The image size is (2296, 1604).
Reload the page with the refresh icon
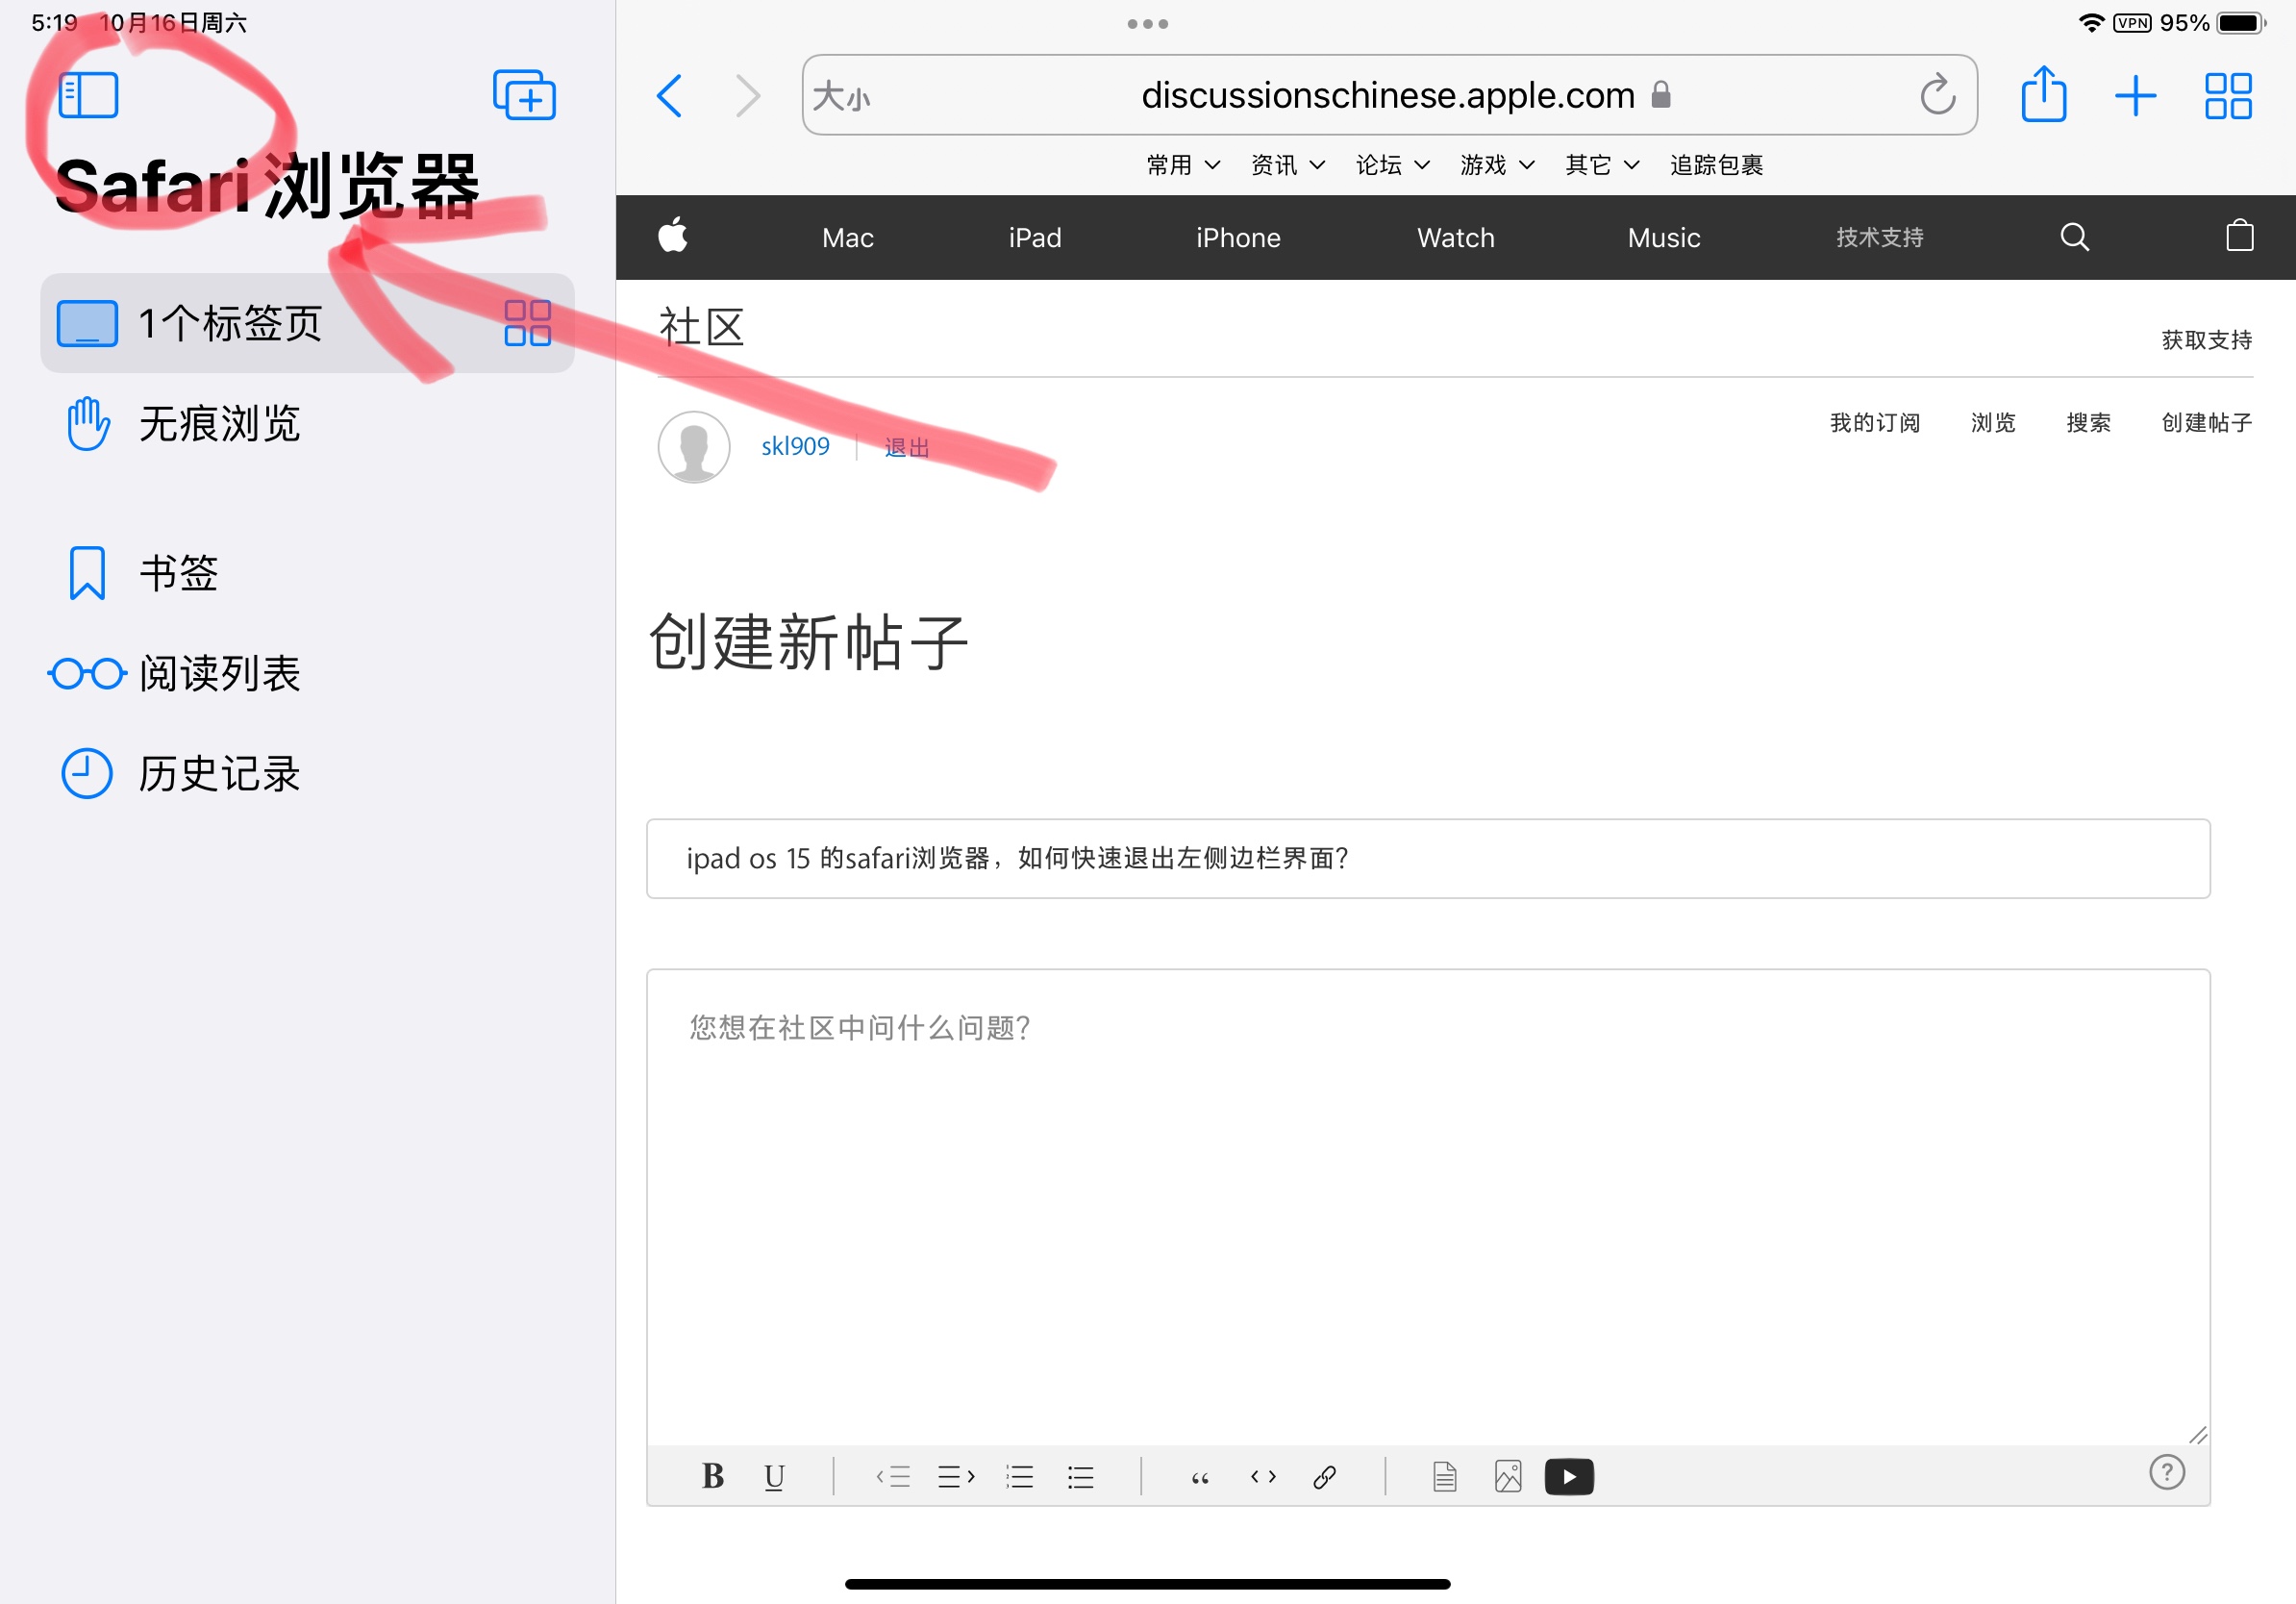pos(1937,95)
